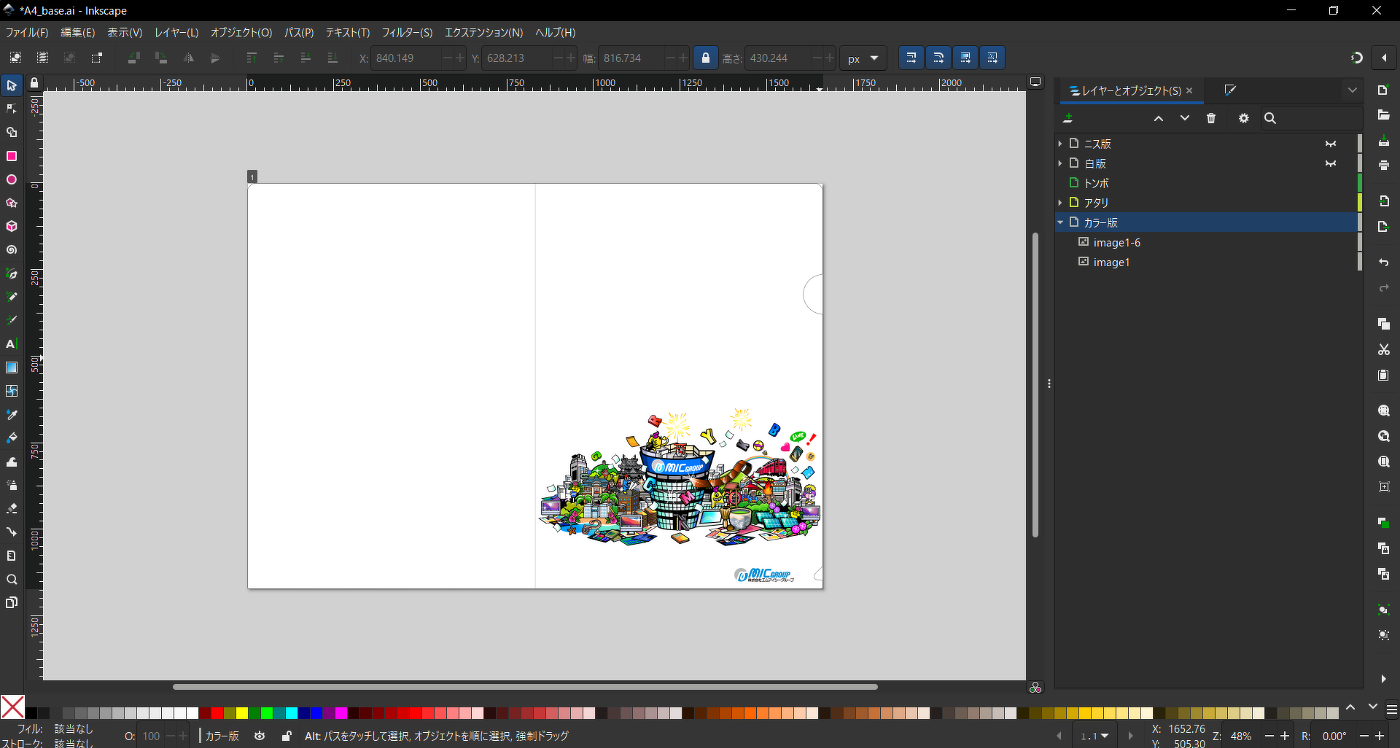Open the px units dropdown

click(863, 58)
